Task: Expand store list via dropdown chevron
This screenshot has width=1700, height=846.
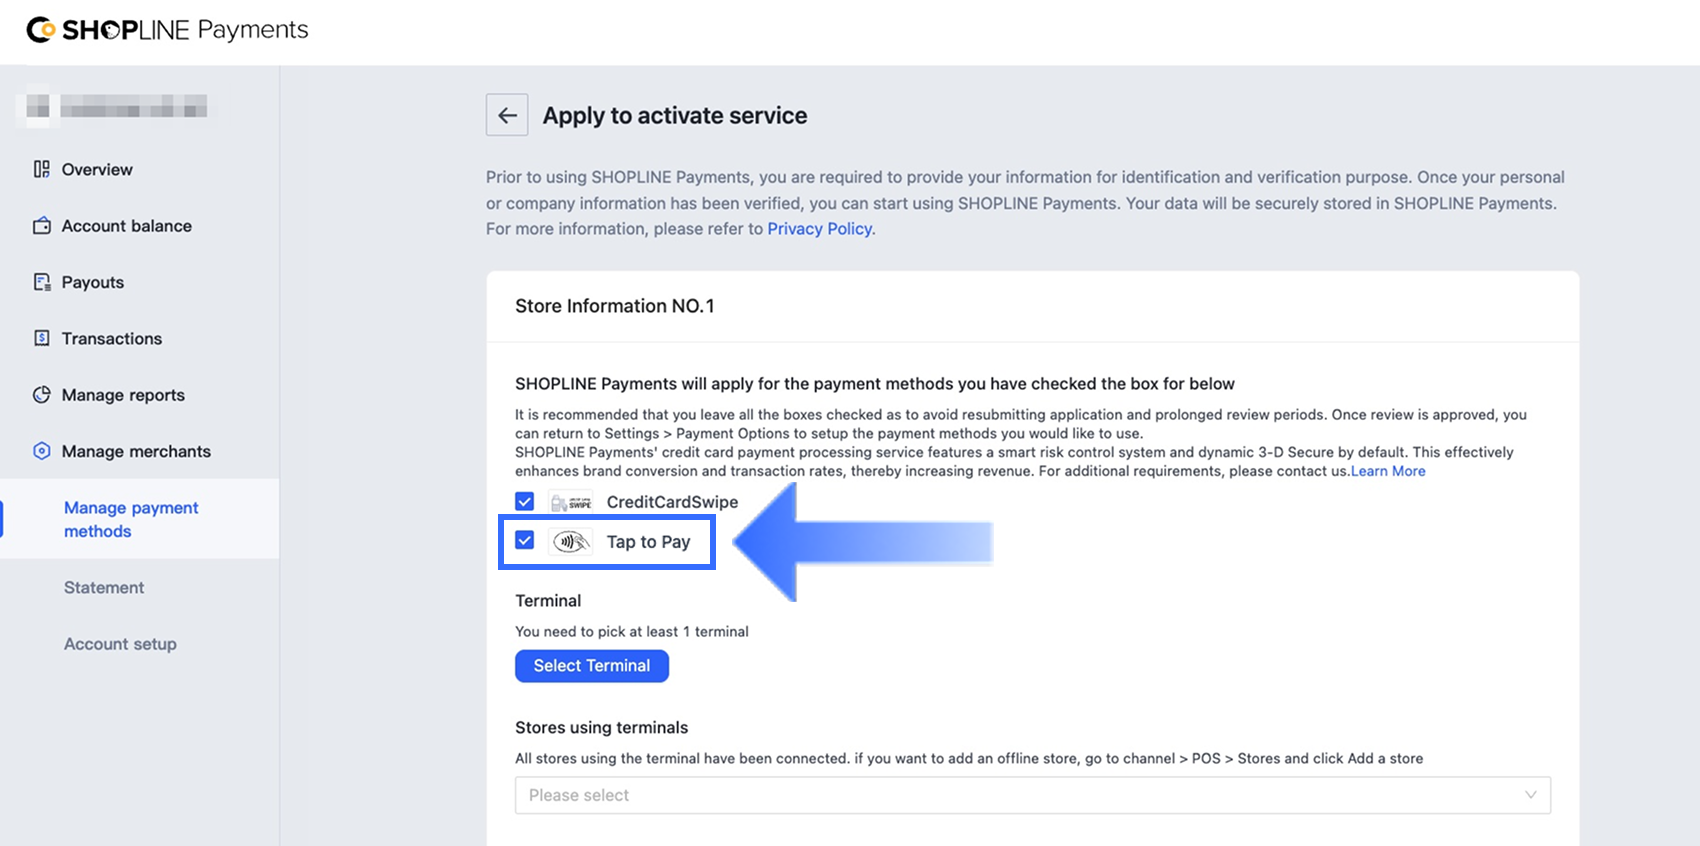Action: pyautogui.click(x=1530, y=795)
